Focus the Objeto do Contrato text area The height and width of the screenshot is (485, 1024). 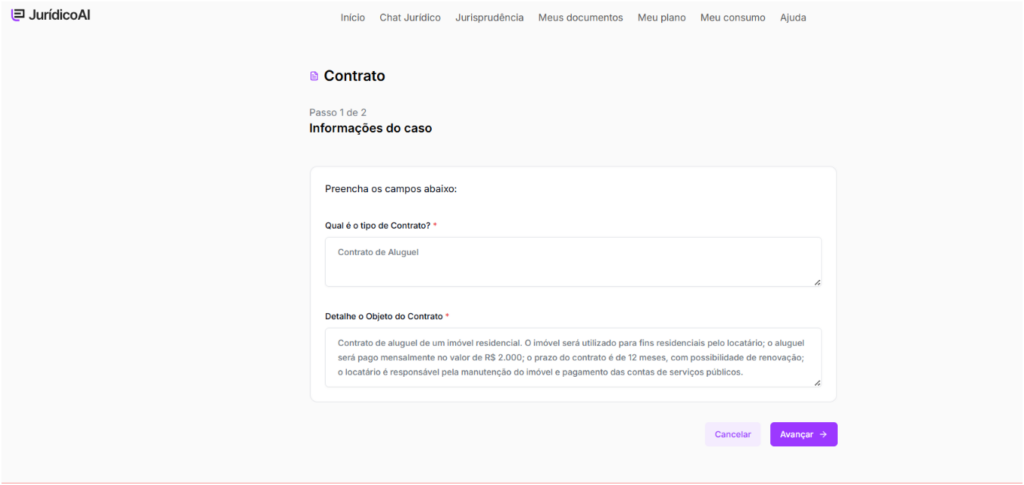573,357
